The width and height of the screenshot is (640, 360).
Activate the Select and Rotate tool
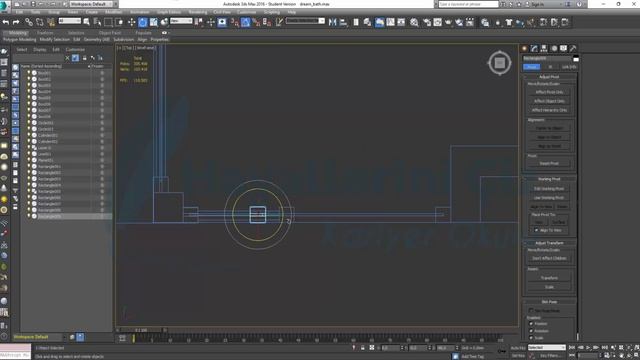click(142, 22)
